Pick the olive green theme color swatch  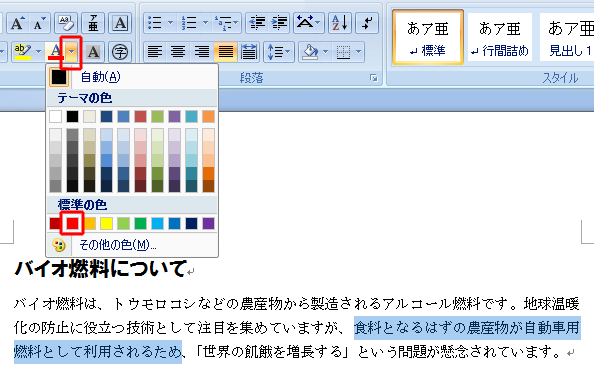[x=158, y=116]
